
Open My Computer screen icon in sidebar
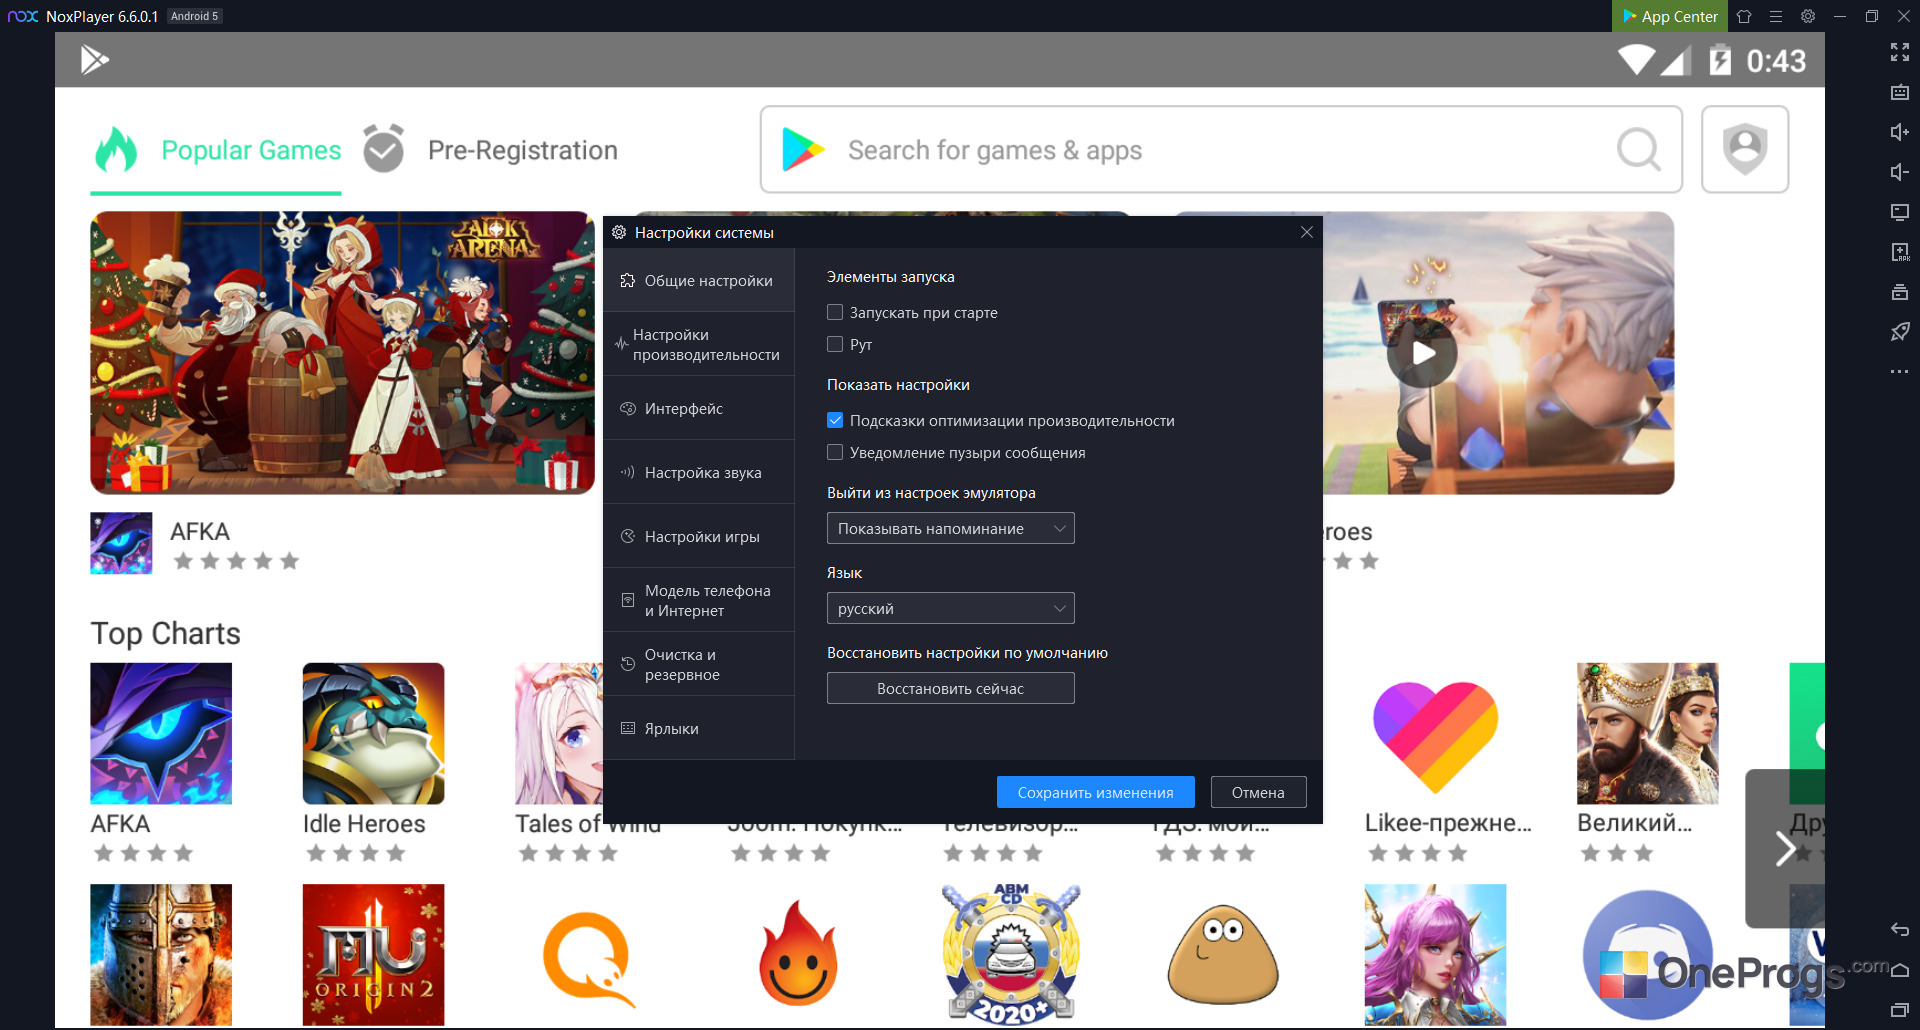click(x=1899, y=212)
